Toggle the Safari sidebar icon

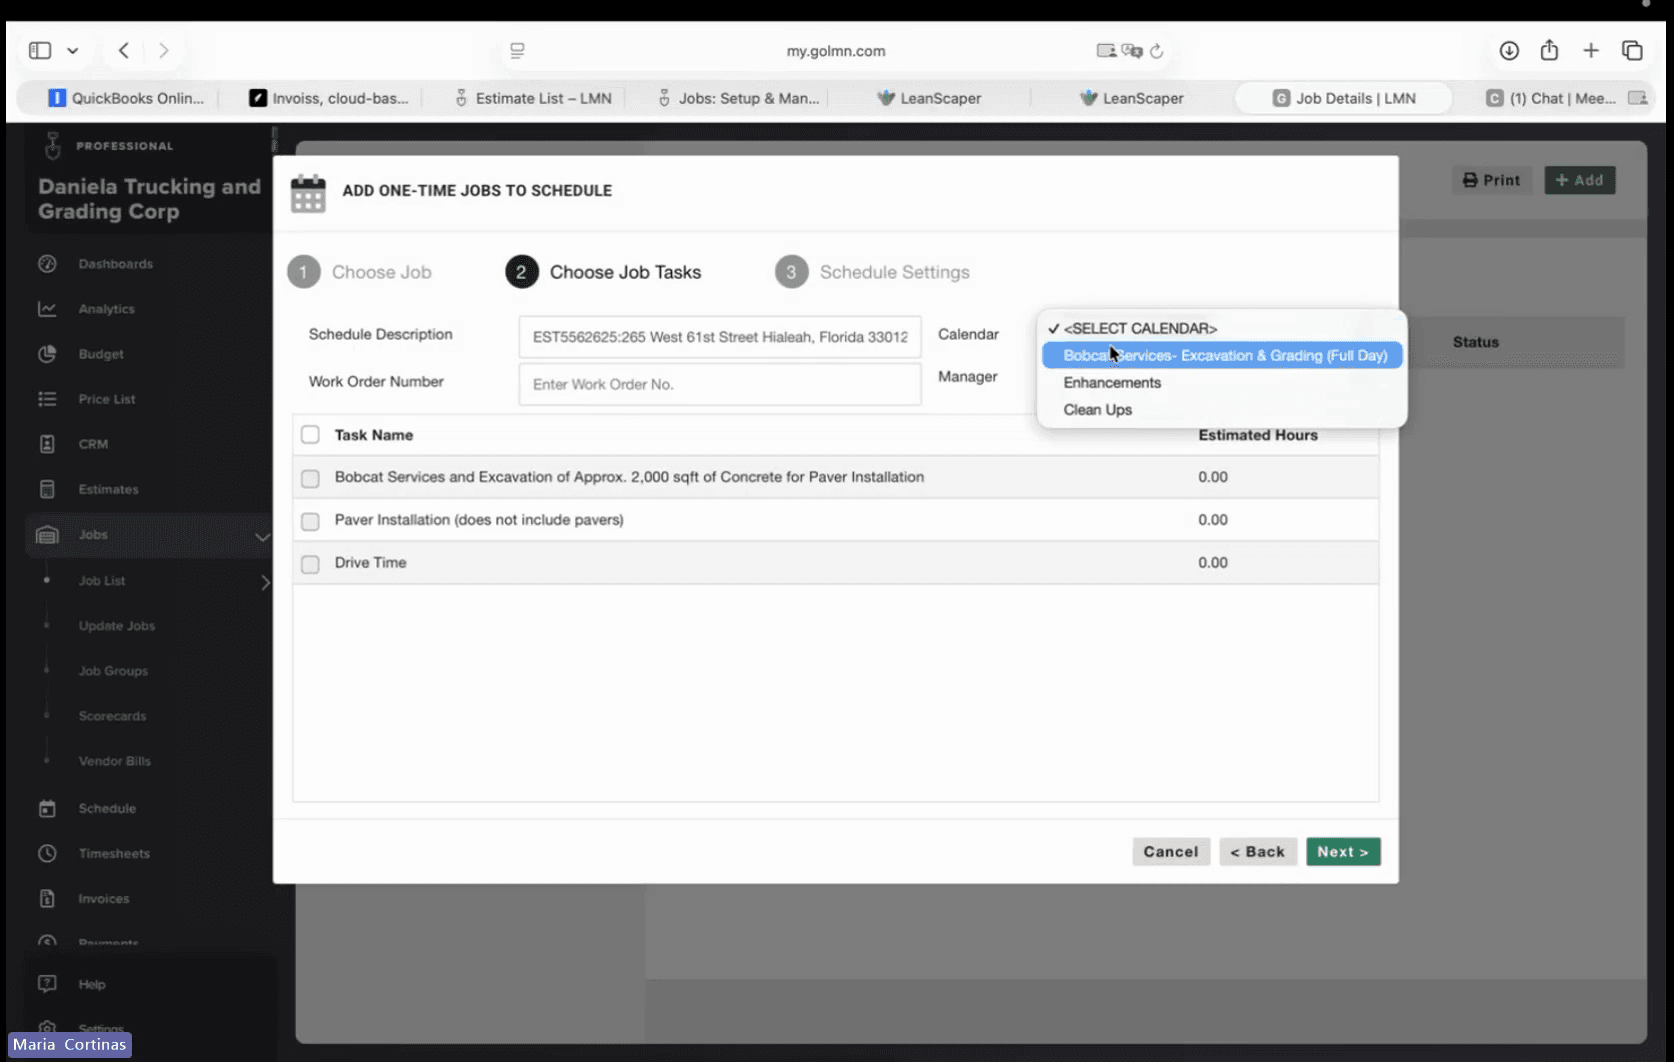coord(40,50)
